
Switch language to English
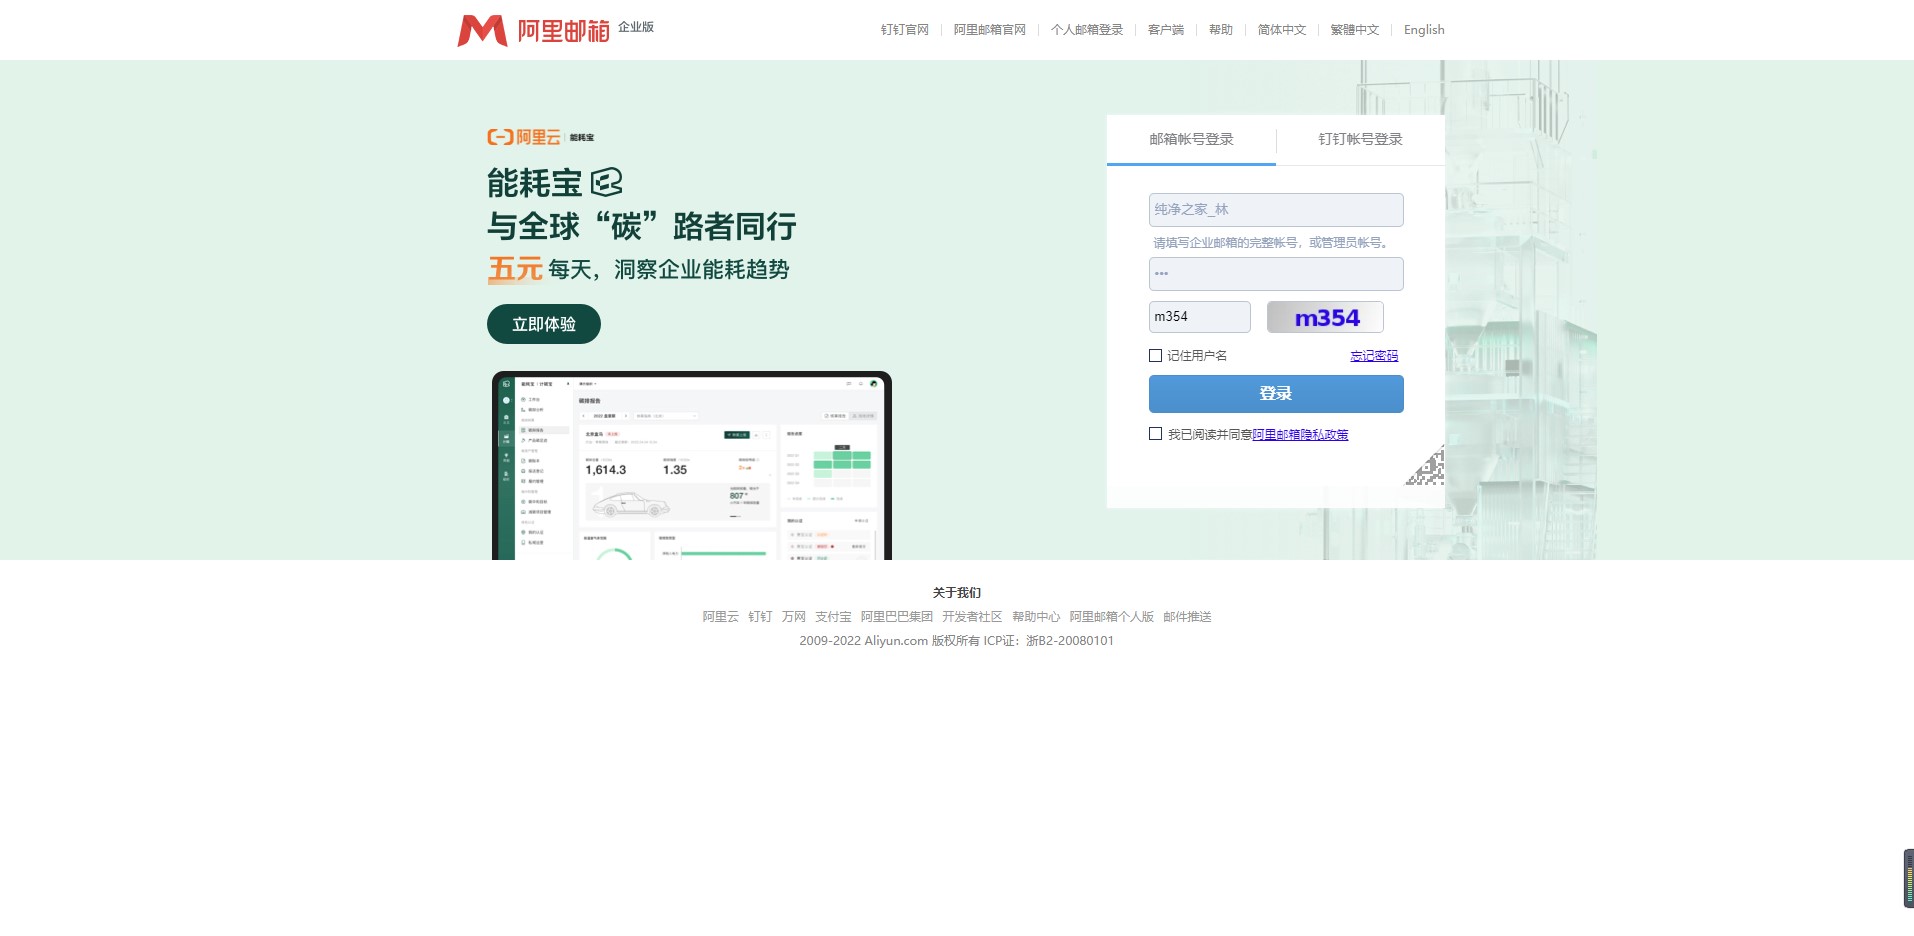pos(1424,30)
